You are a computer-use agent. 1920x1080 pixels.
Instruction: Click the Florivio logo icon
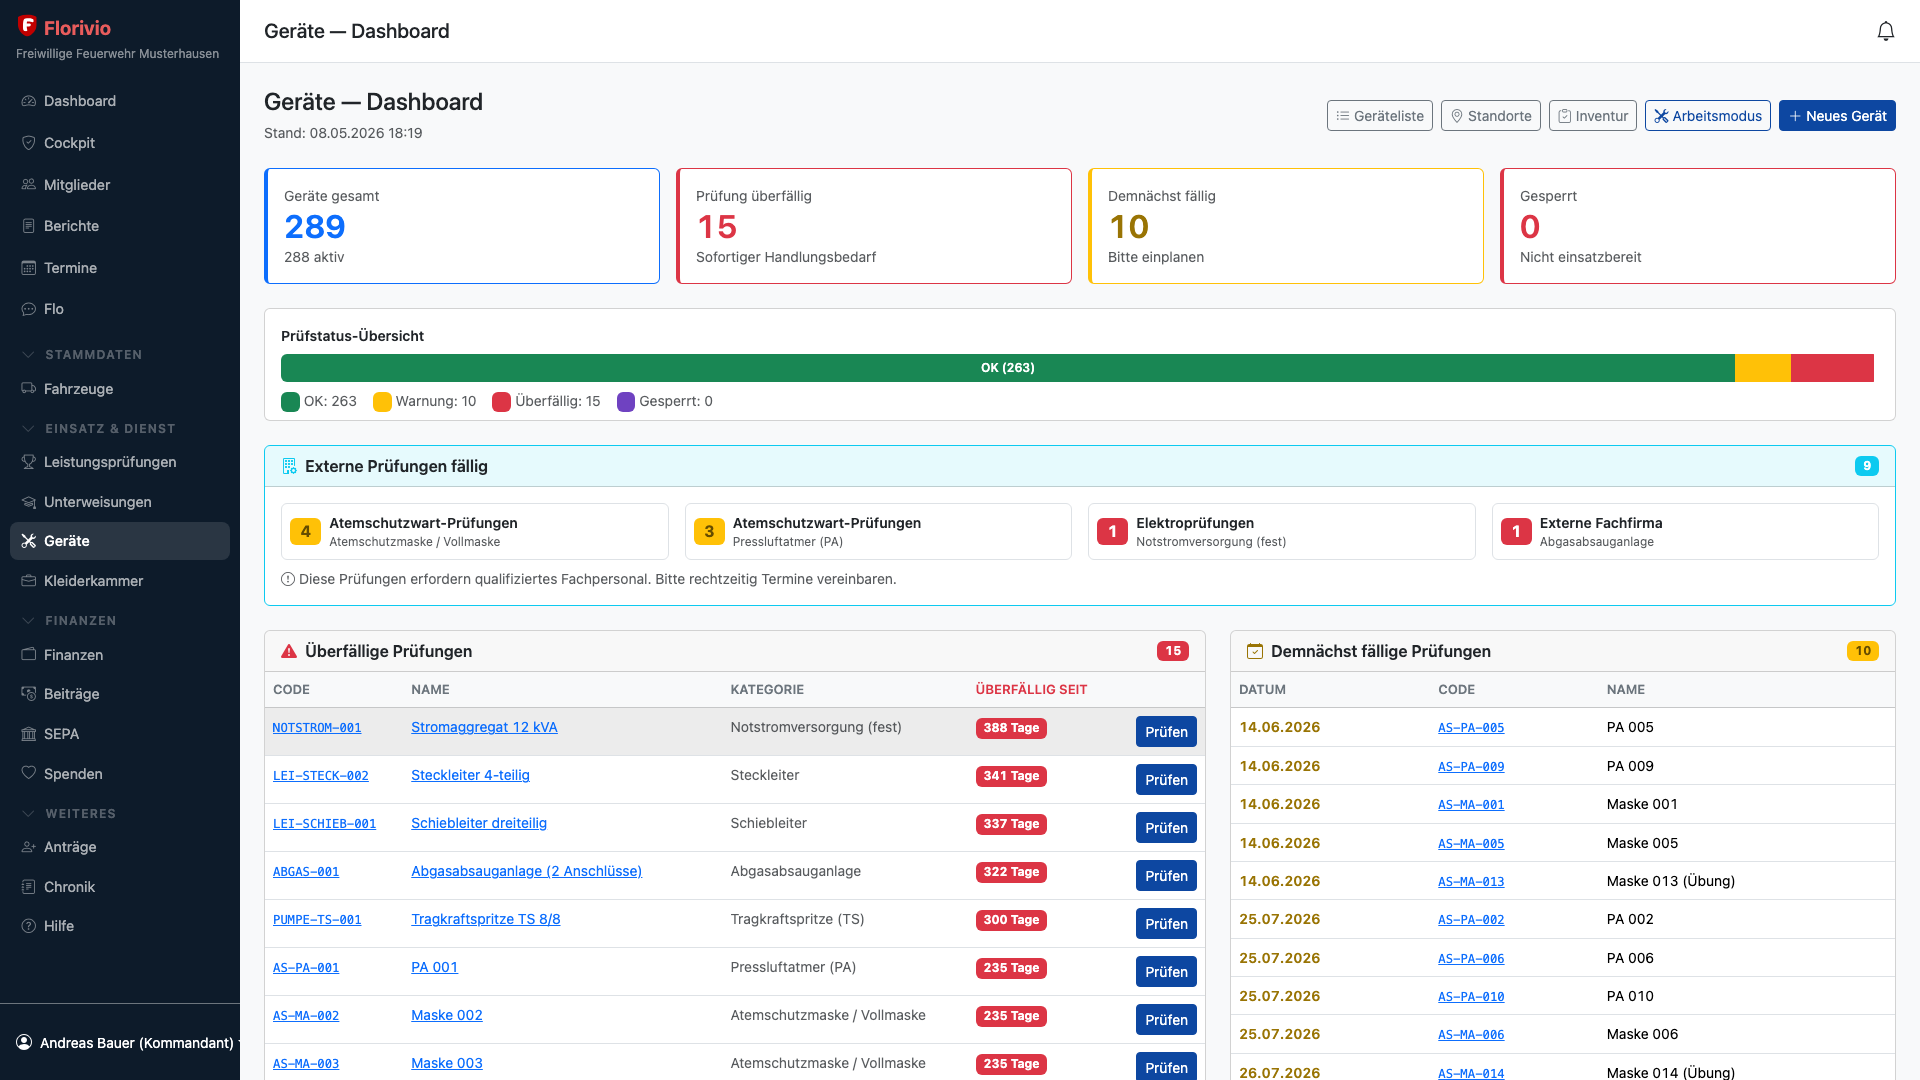(27, 26)
